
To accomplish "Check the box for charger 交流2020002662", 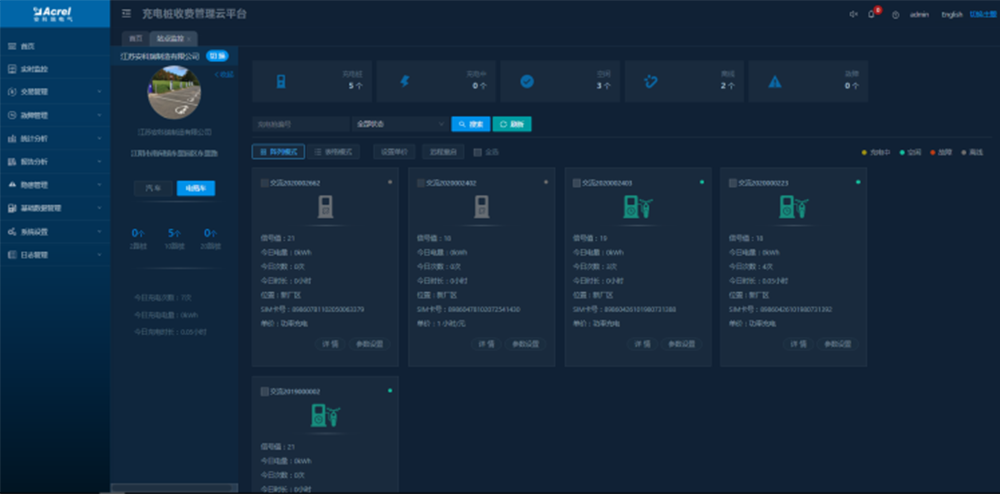I will coord(264,183).
